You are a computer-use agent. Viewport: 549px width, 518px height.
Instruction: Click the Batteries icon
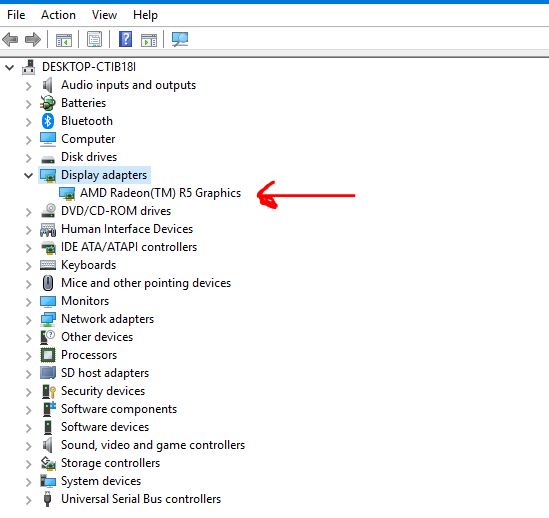48,103
